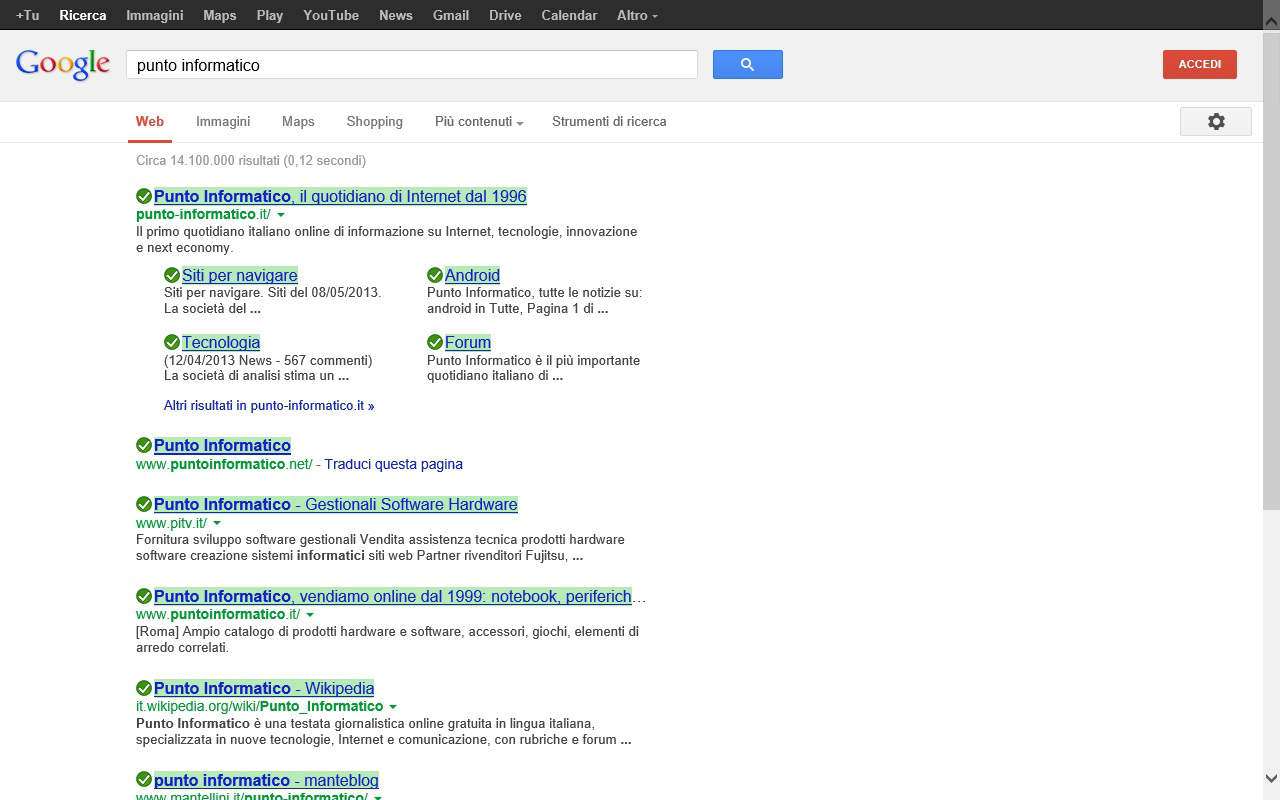Open the settings gear options
The image size is (1280, 800).
[x=1216, y=121]
